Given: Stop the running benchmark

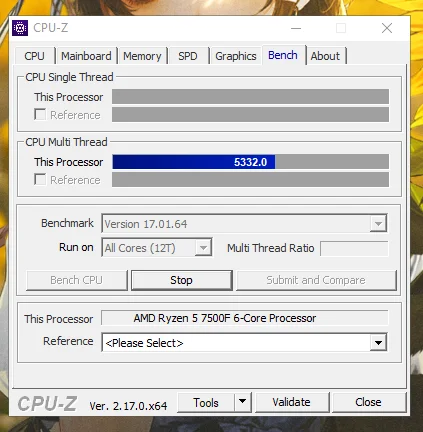Looking at the screenshot, I should (181, 280).
